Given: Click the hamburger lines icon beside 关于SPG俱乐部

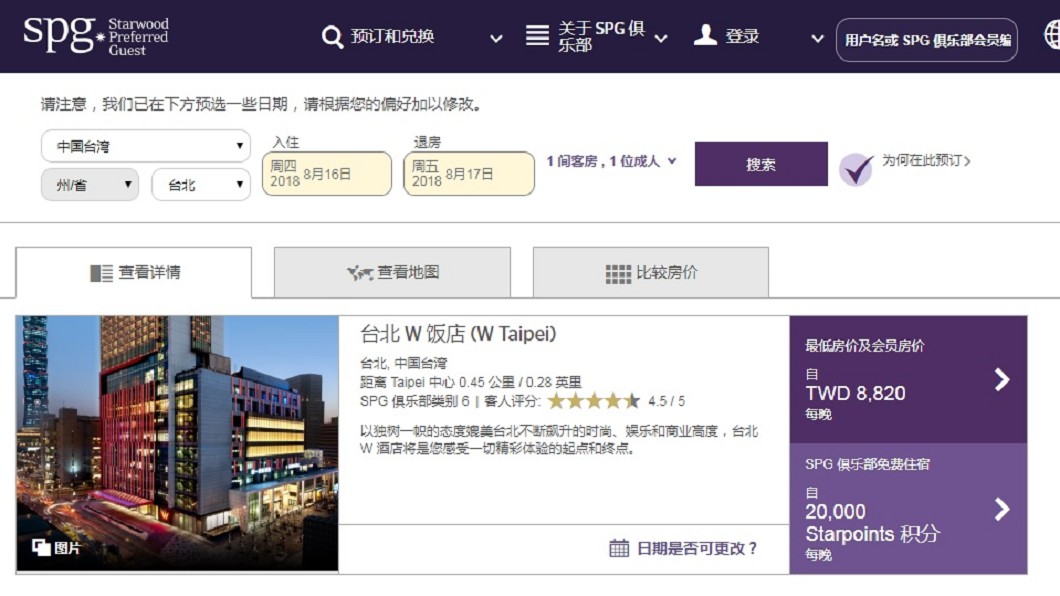Looking at the screenshot, I should [x=537, y=35].
